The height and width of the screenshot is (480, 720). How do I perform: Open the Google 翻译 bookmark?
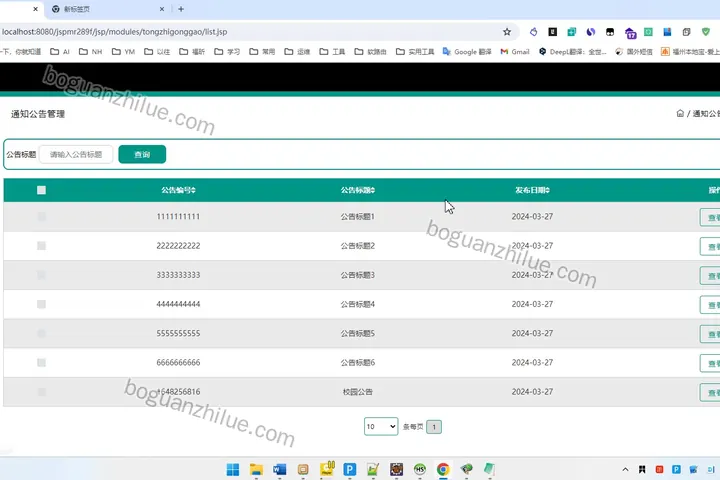pos(467,51)
